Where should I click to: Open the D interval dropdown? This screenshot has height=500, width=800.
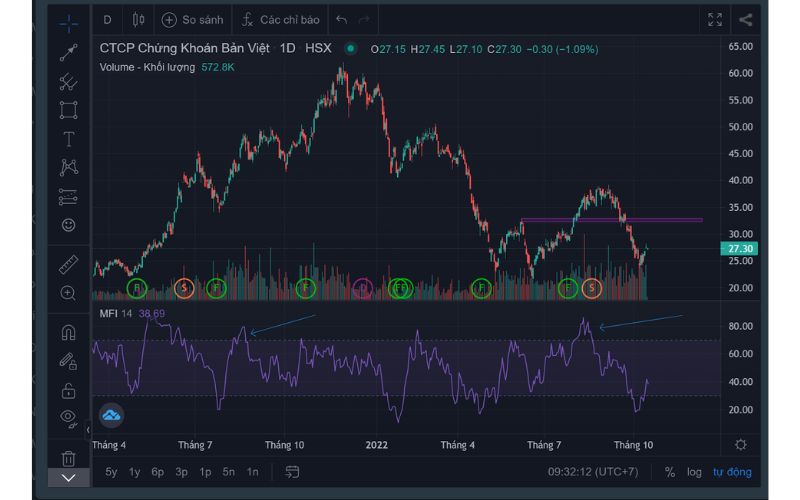click(x=107, y=19)
